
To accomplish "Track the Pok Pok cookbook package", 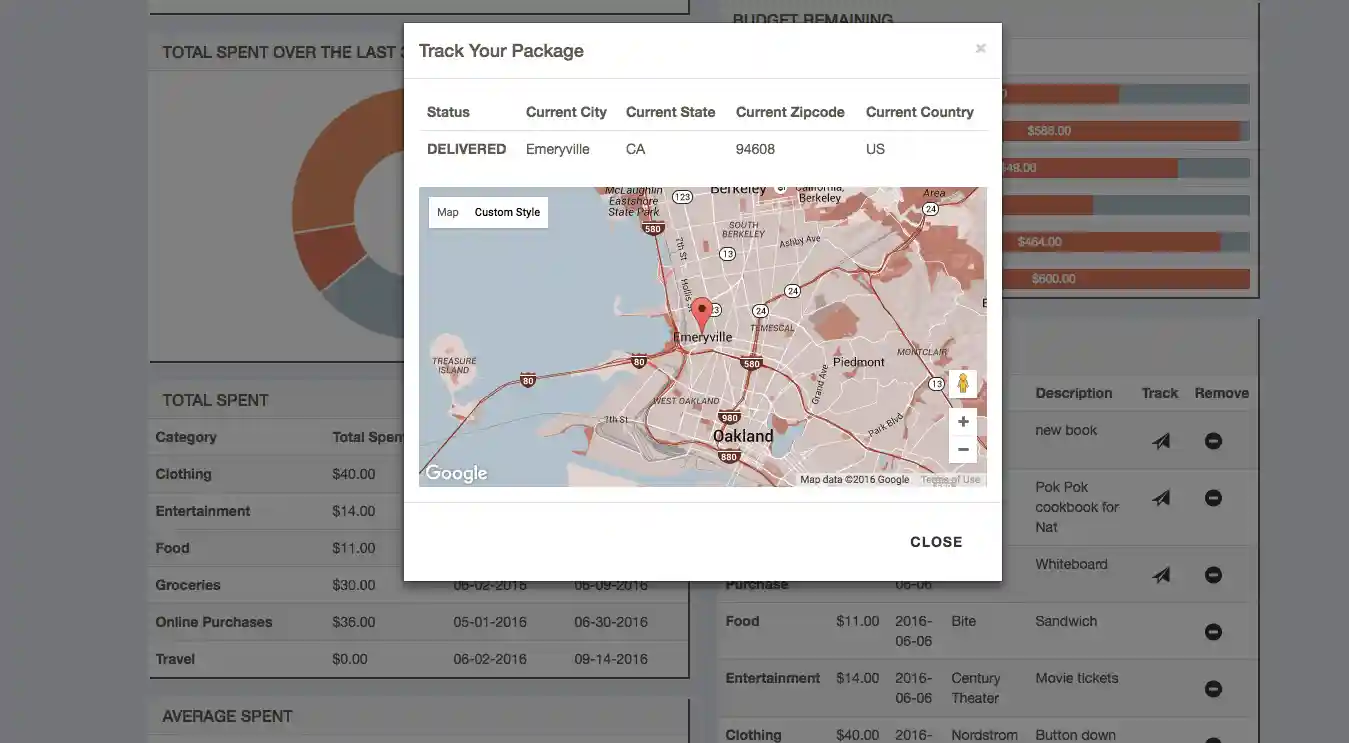I will tap(1160, 498).
